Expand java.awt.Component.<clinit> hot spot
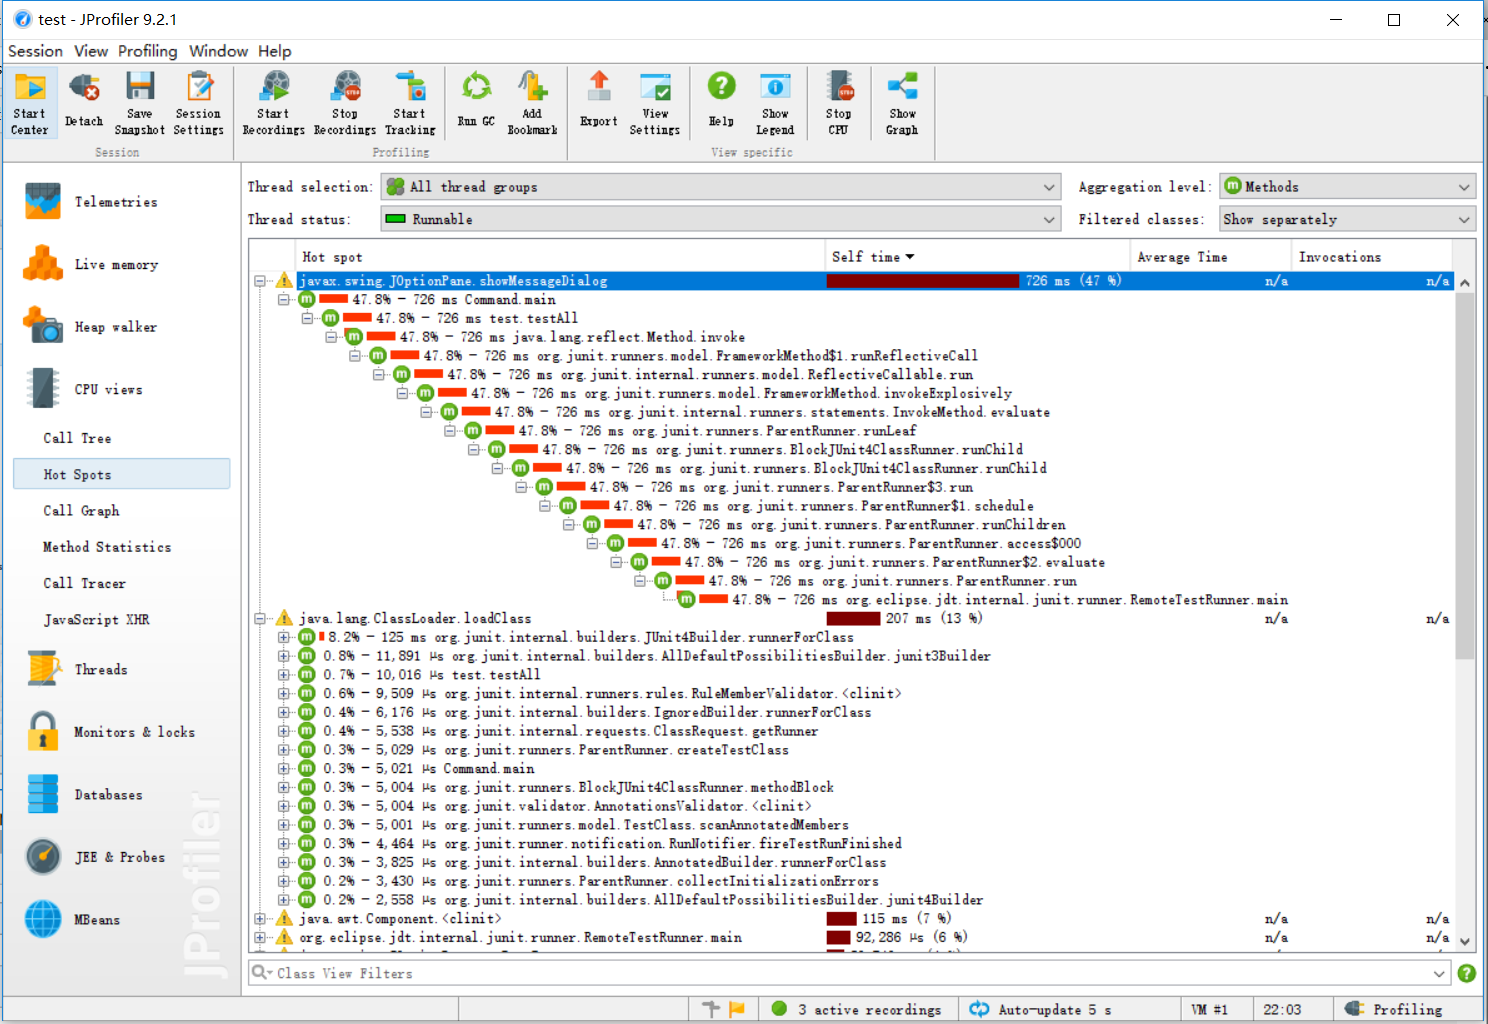 (x=260, y=918)
